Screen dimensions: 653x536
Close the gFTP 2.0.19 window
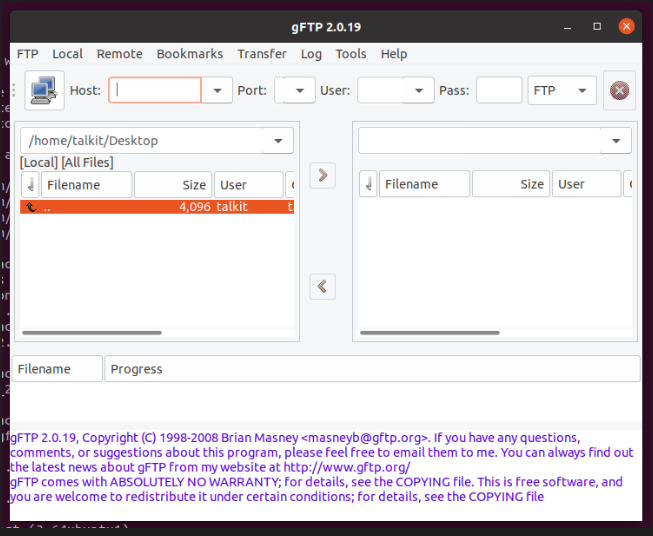click(x=626, y=27)
